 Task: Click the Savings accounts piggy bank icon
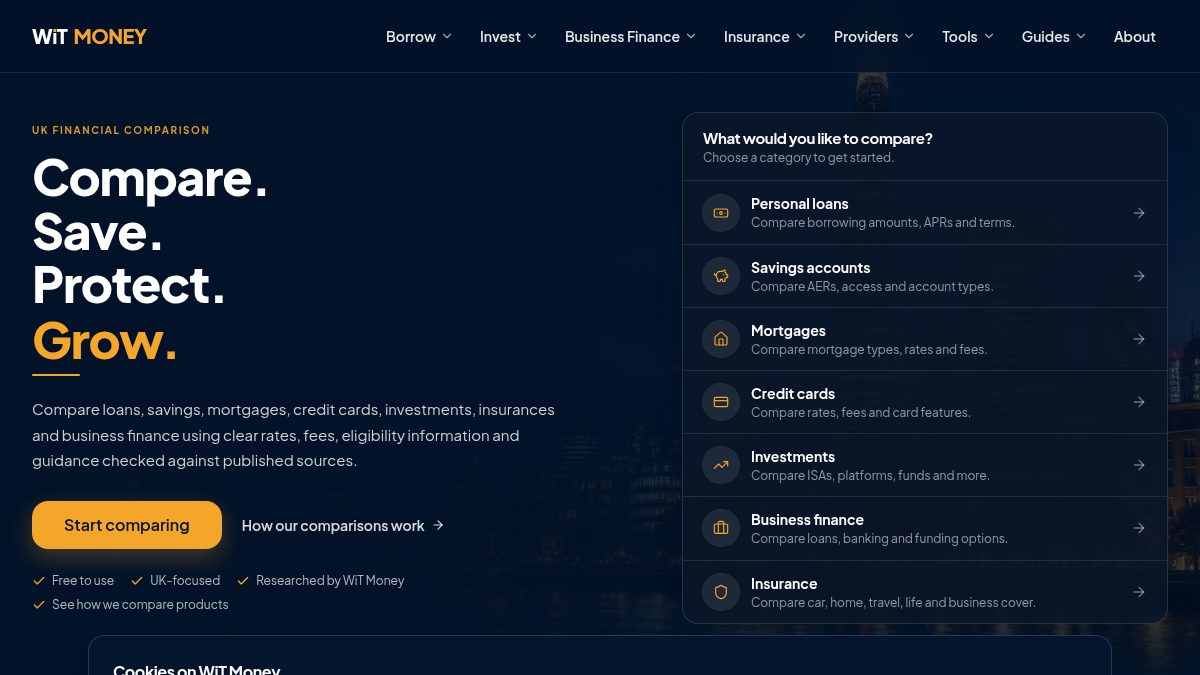721,276
